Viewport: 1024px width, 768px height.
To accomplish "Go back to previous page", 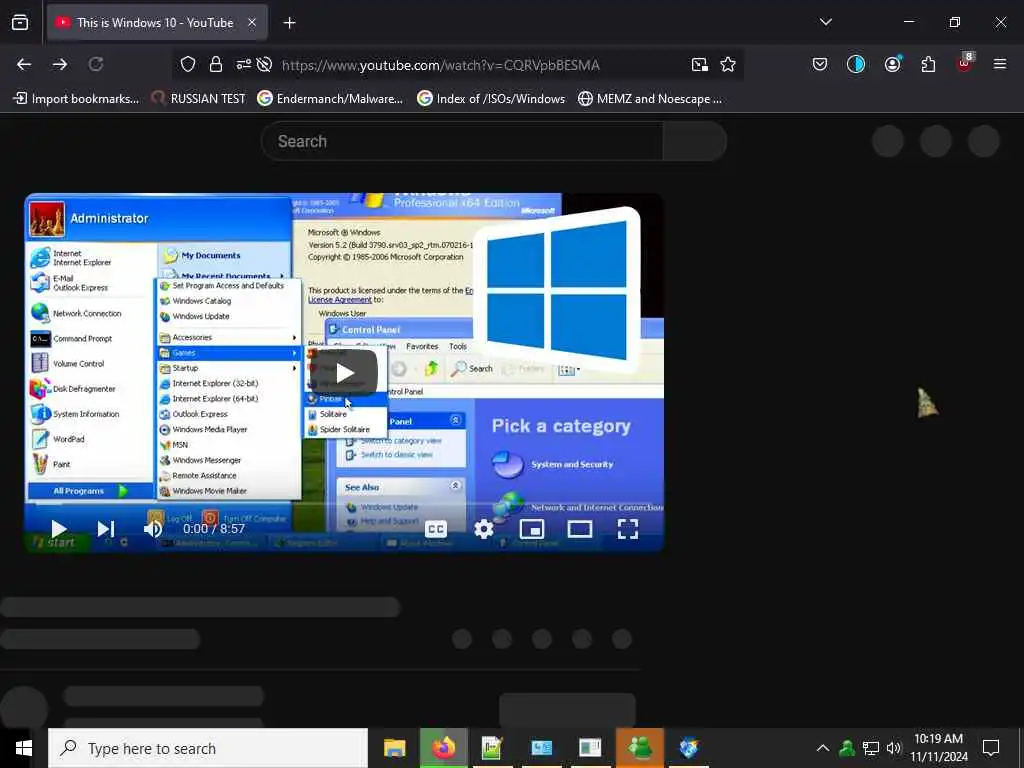I will pos(24,64).
